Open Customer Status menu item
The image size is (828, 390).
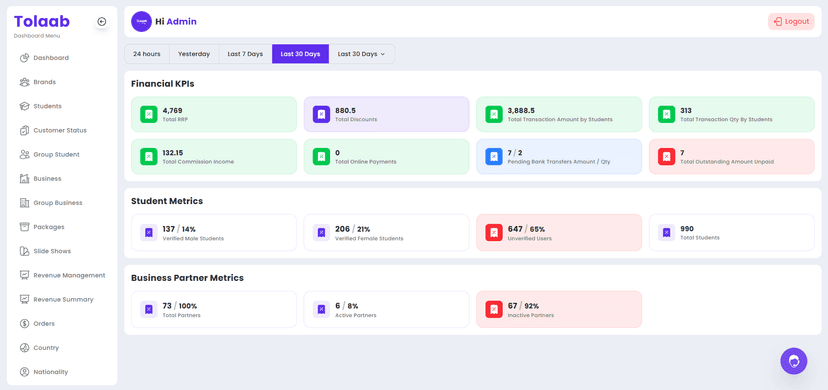pyautogui.click(x=62, y=130)
